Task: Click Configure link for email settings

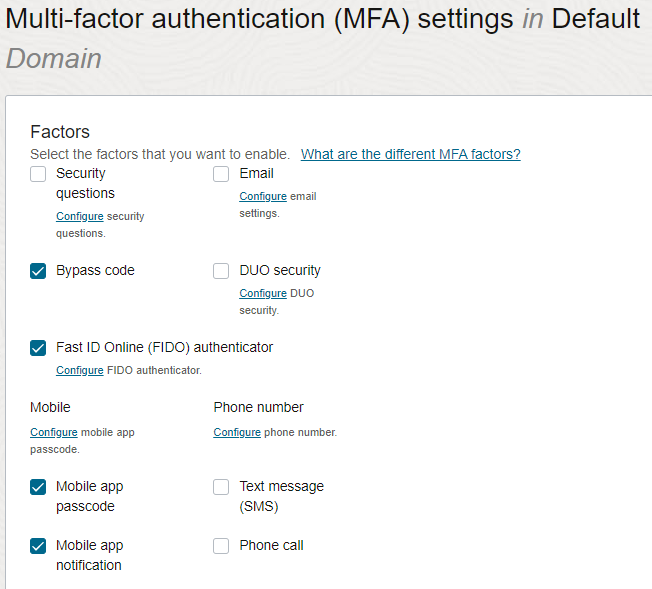Action: (263, 196)
